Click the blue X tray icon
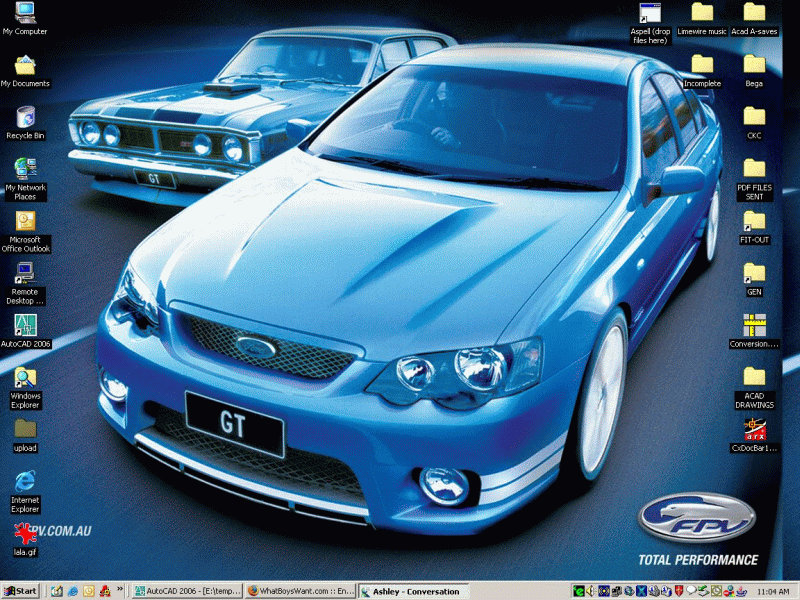800x600 pixels. click(x=641, y=591)
